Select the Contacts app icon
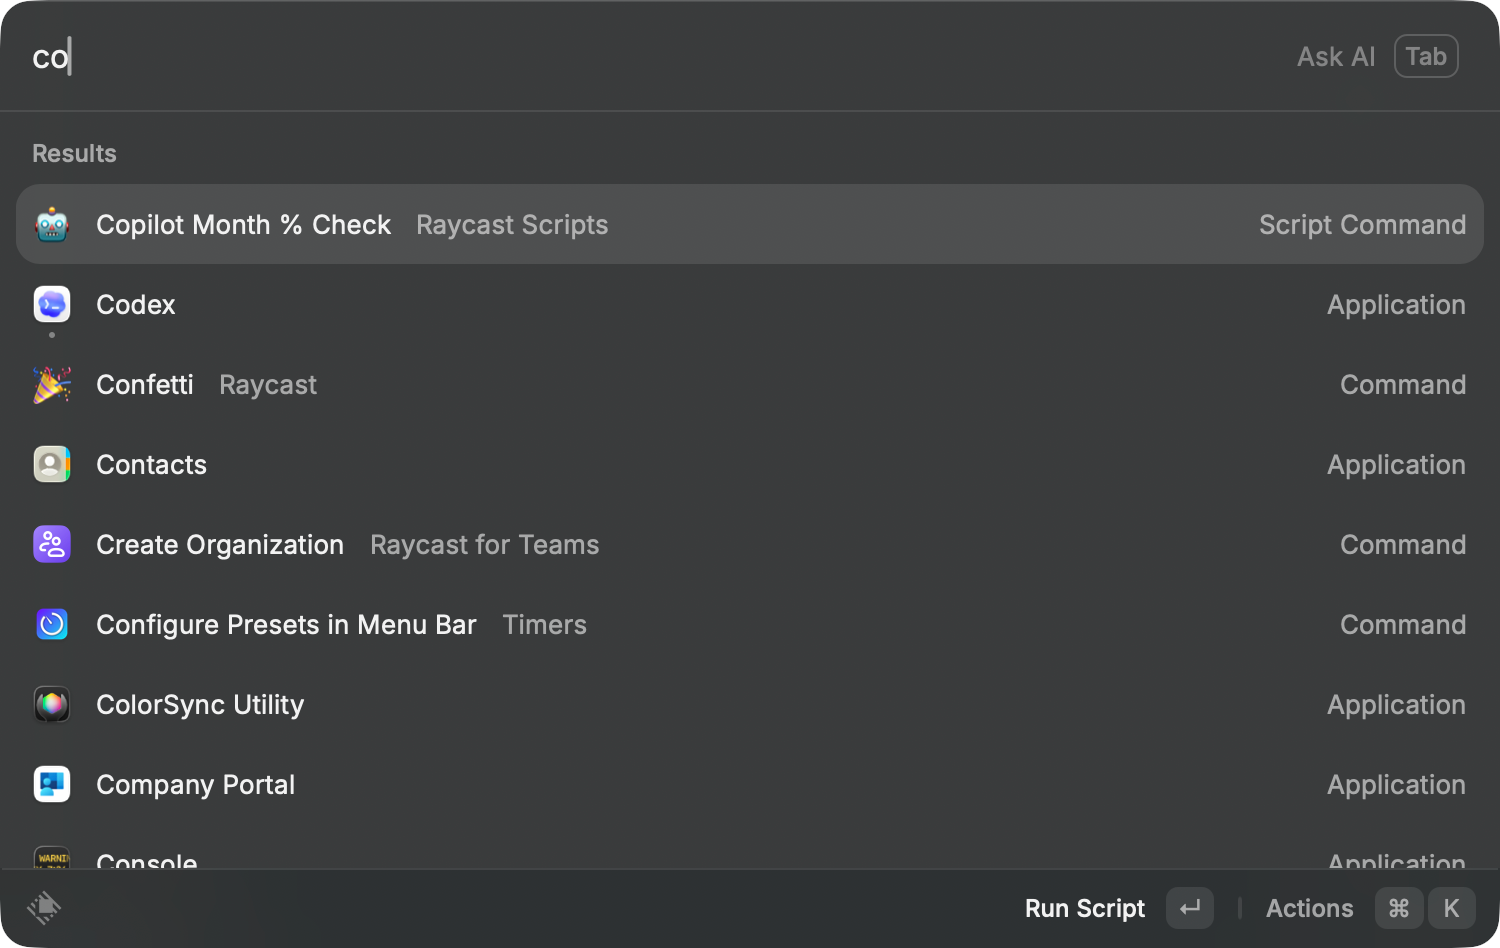Screen dimensions: 1500x948 [51, 464]
